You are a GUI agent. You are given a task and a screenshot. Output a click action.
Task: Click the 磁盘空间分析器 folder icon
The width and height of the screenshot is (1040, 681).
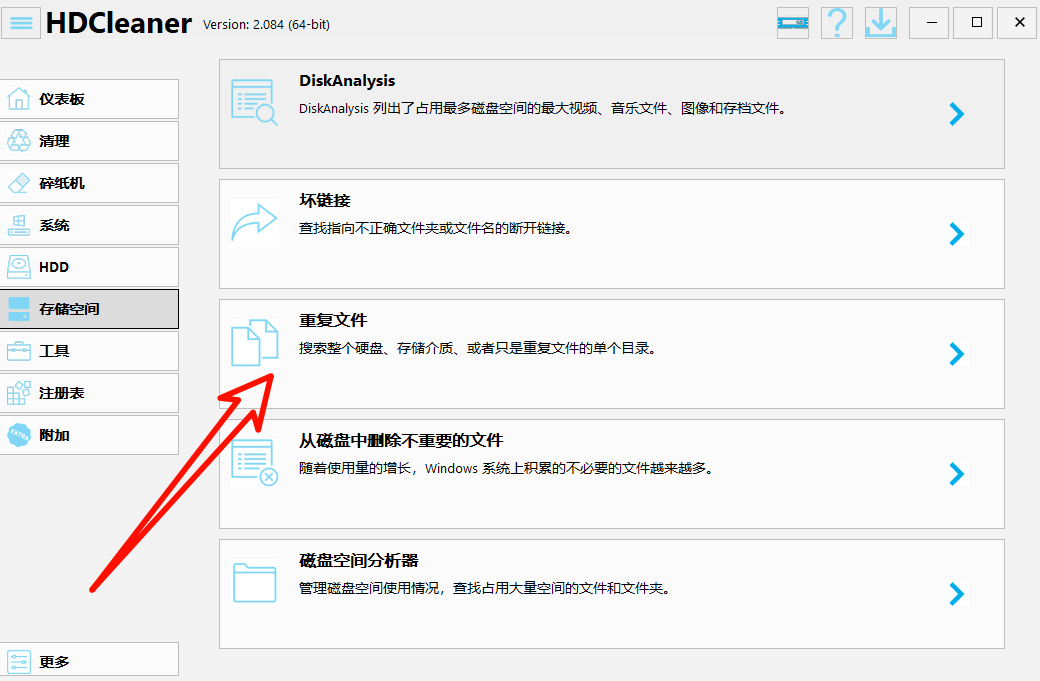[254, 582]
